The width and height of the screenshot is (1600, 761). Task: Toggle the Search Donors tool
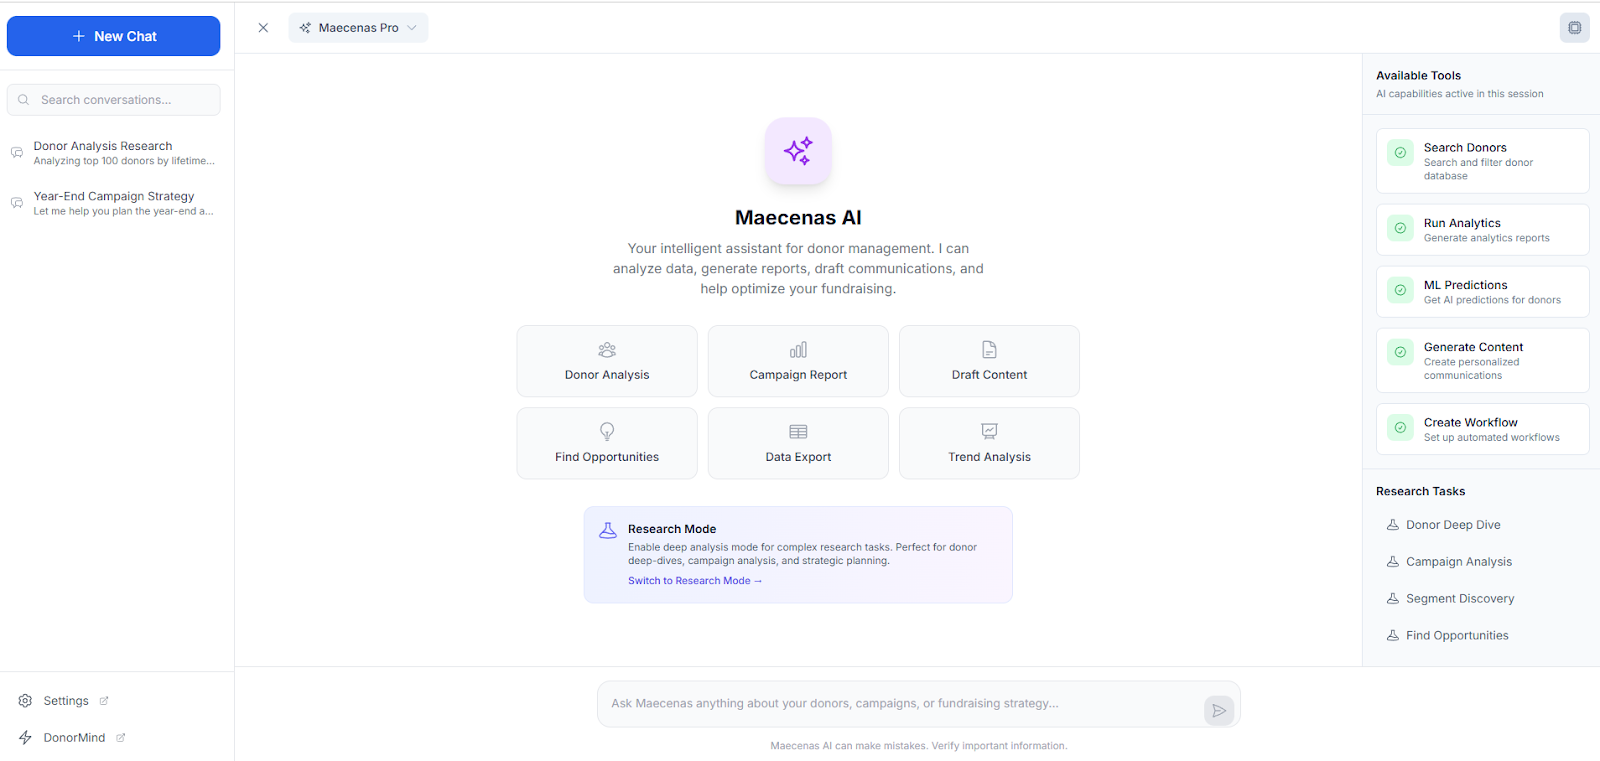[1483, 161]
